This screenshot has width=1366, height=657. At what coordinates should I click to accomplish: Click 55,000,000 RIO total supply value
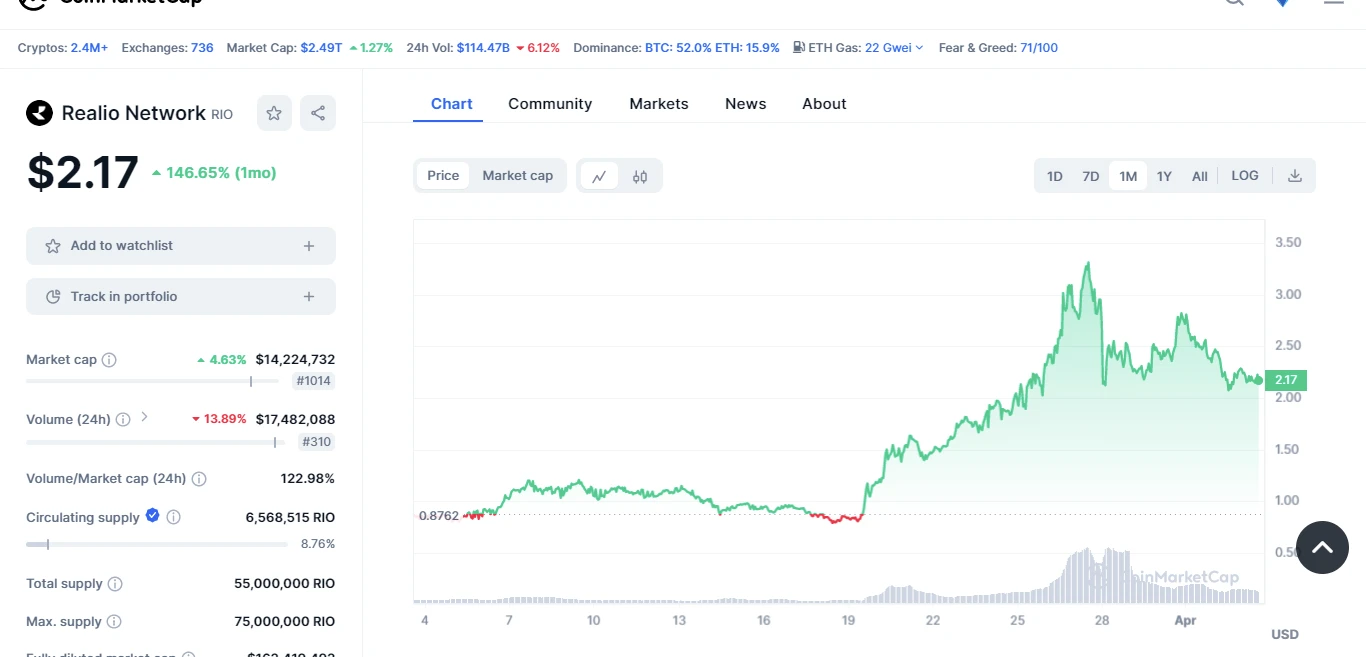pyautogui.click(x=285, y=584)
